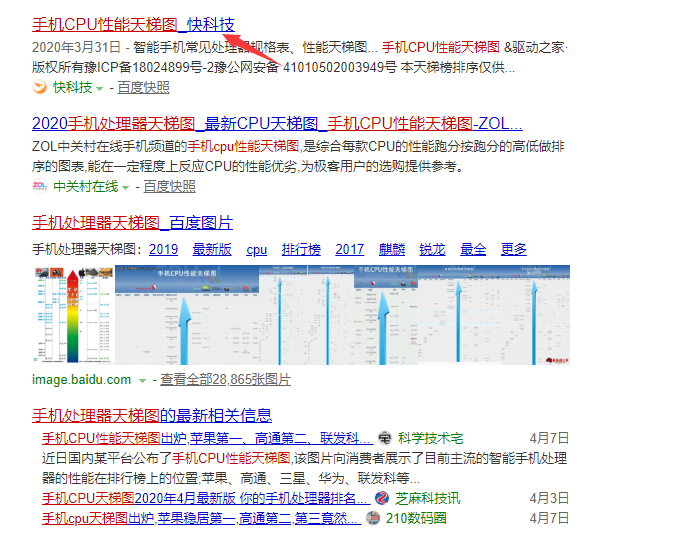Click the 芝麻科技讯 source avatar icon

tap(383, 498)
